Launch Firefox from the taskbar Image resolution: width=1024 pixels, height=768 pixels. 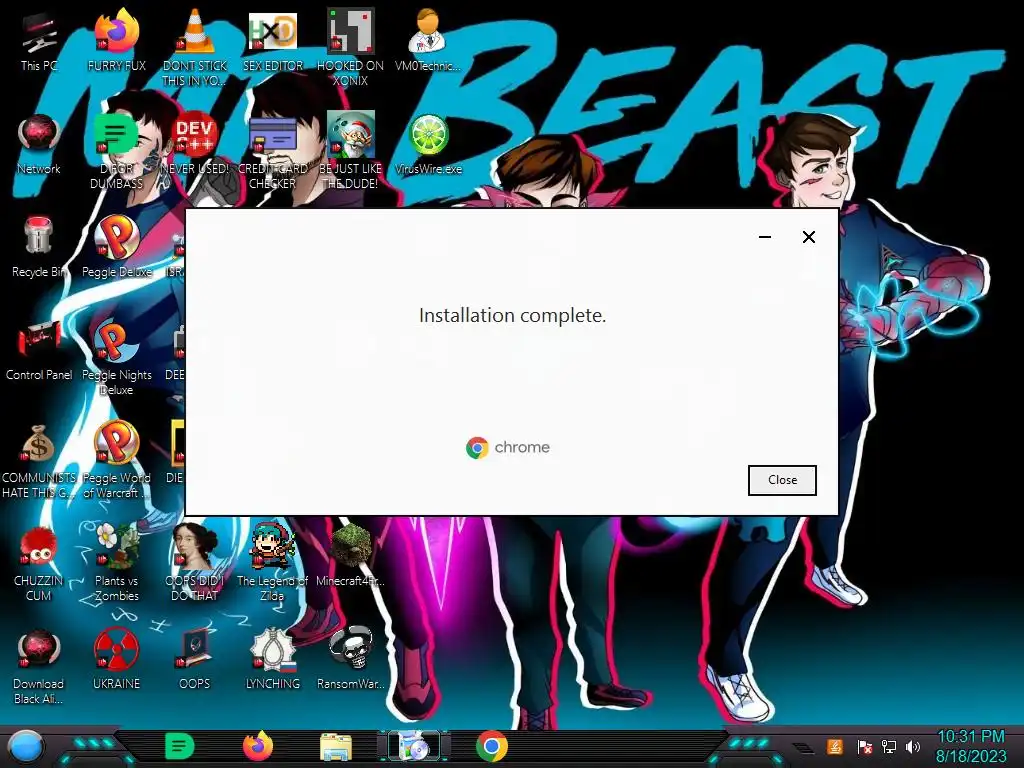point(258,746)
